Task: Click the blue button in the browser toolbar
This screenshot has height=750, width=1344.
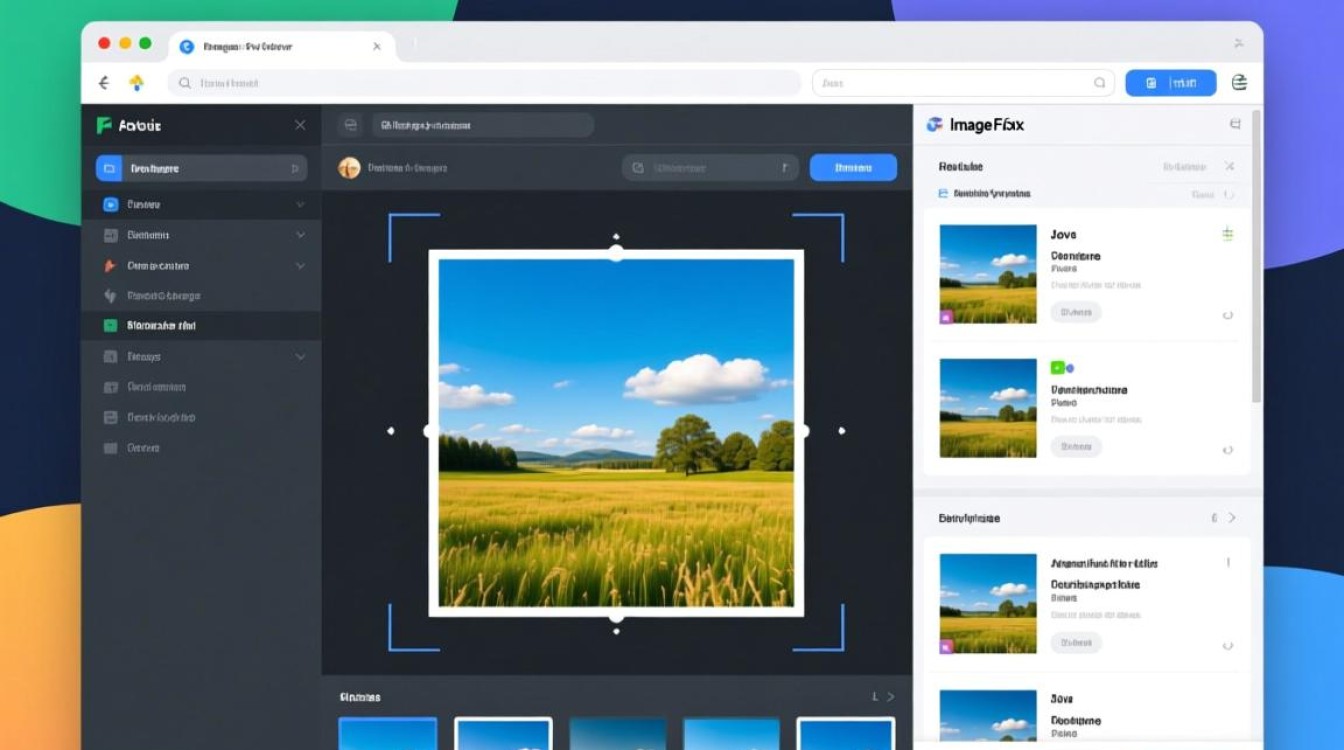Action: pyautogui.click(x=1170, y=83)
